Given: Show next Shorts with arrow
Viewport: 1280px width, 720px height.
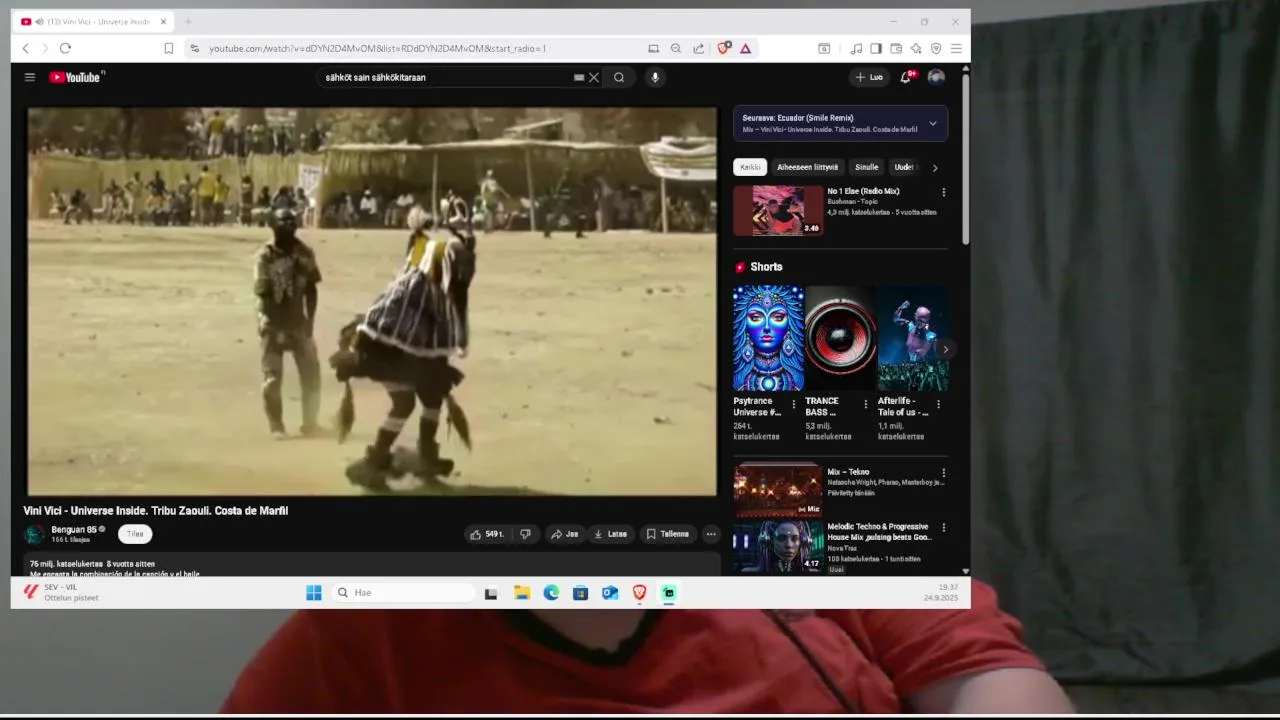Looking at the screenshot, I should click(945, 349).
